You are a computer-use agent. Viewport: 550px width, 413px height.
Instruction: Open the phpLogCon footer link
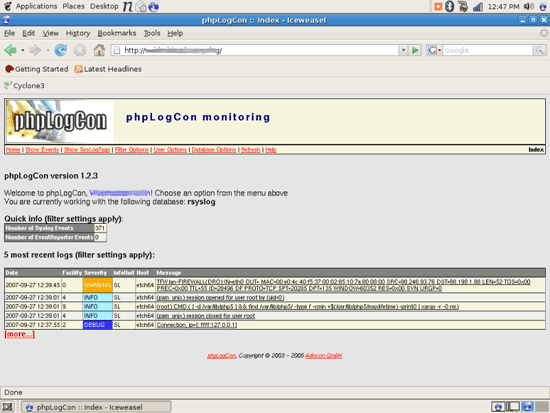pyautogui.click(x=221, y=356)
